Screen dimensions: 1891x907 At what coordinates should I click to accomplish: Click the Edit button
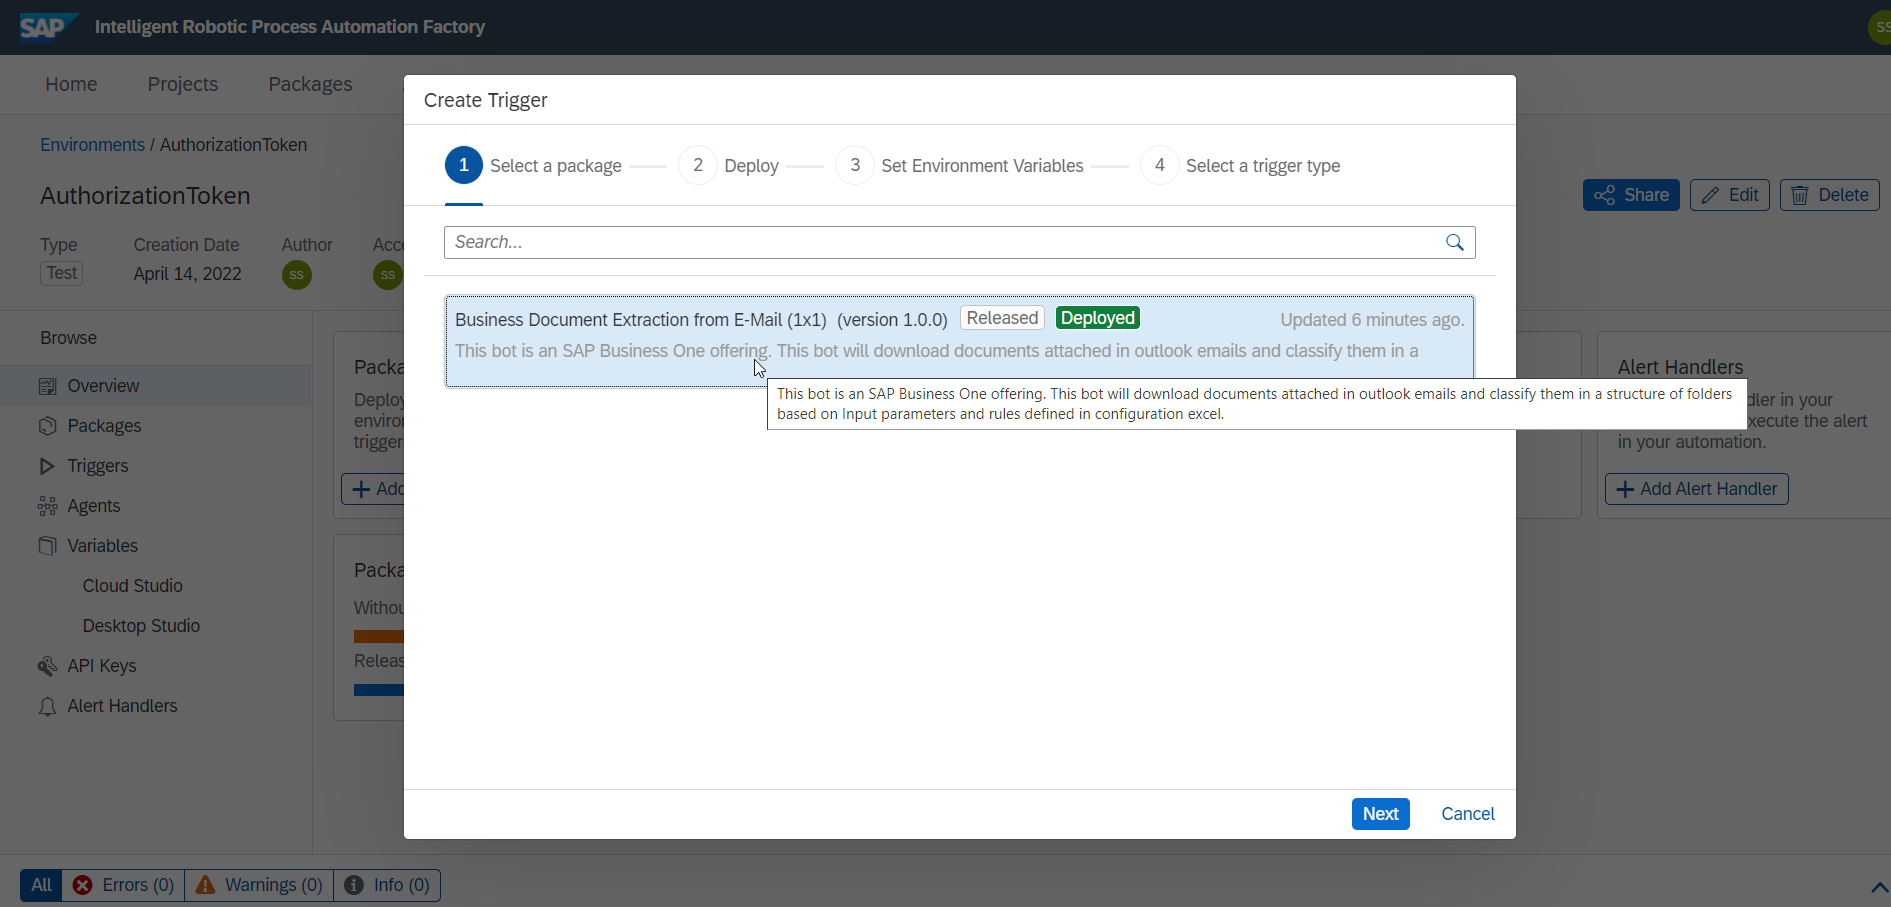coord(1730,195)
